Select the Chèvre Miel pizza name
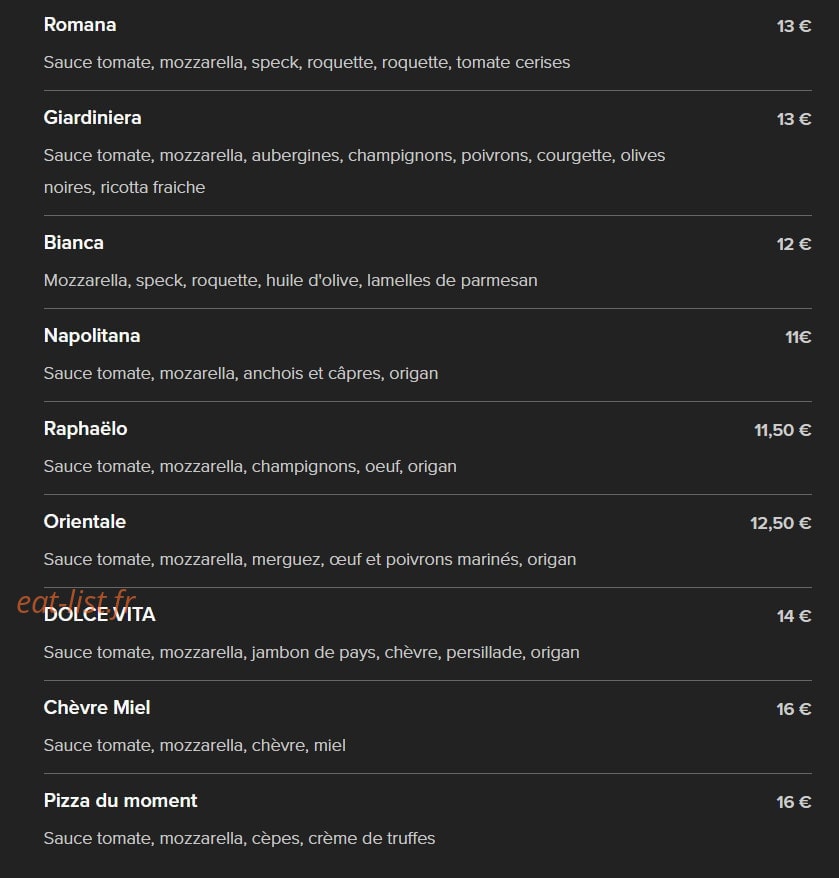This screenshot has width=839, height=878. 97,707
